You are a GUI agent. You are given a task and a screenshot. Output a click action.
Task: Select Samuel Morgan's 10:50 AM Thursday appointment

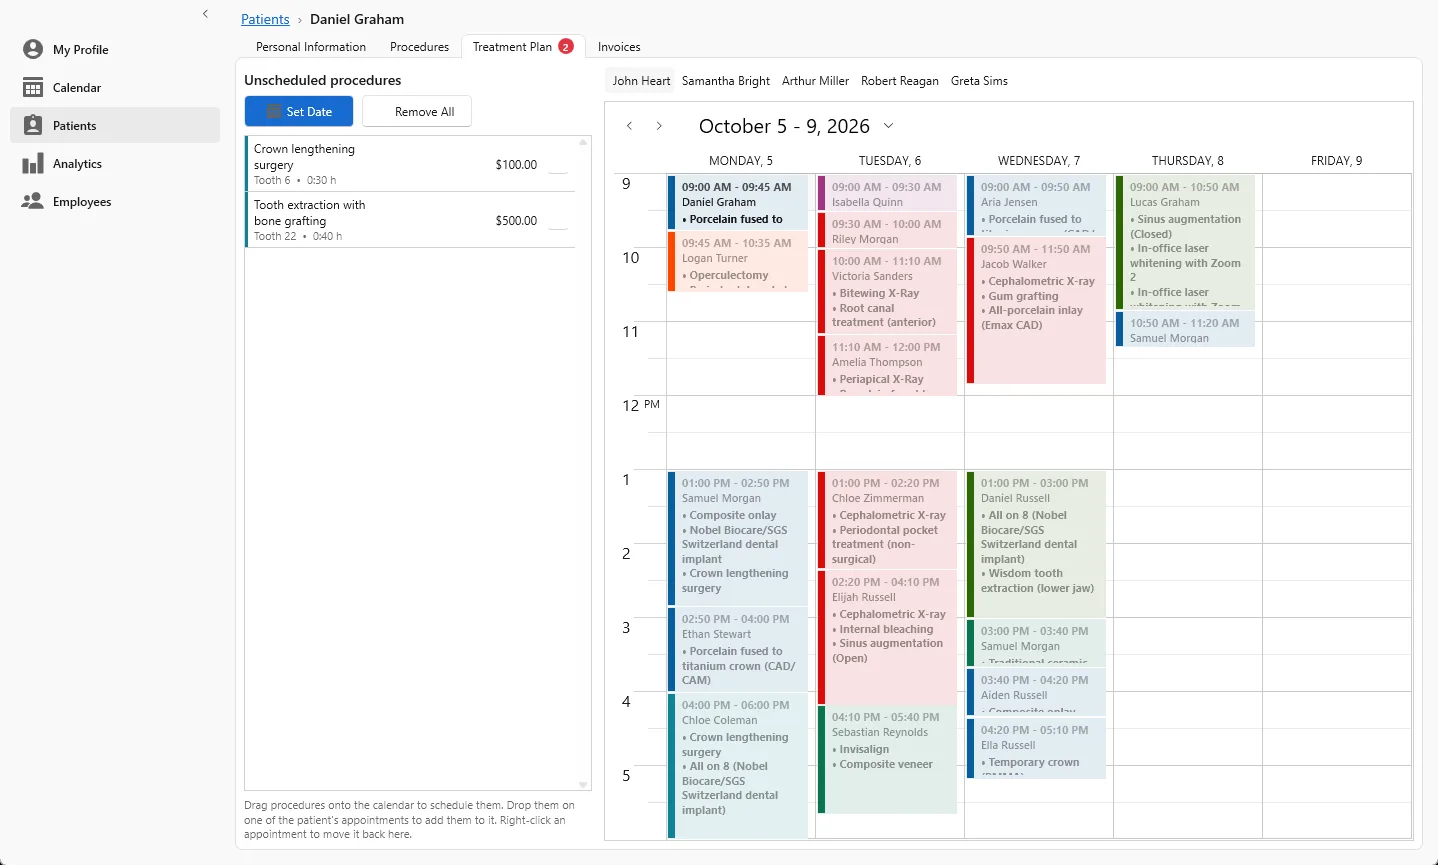1185,329
